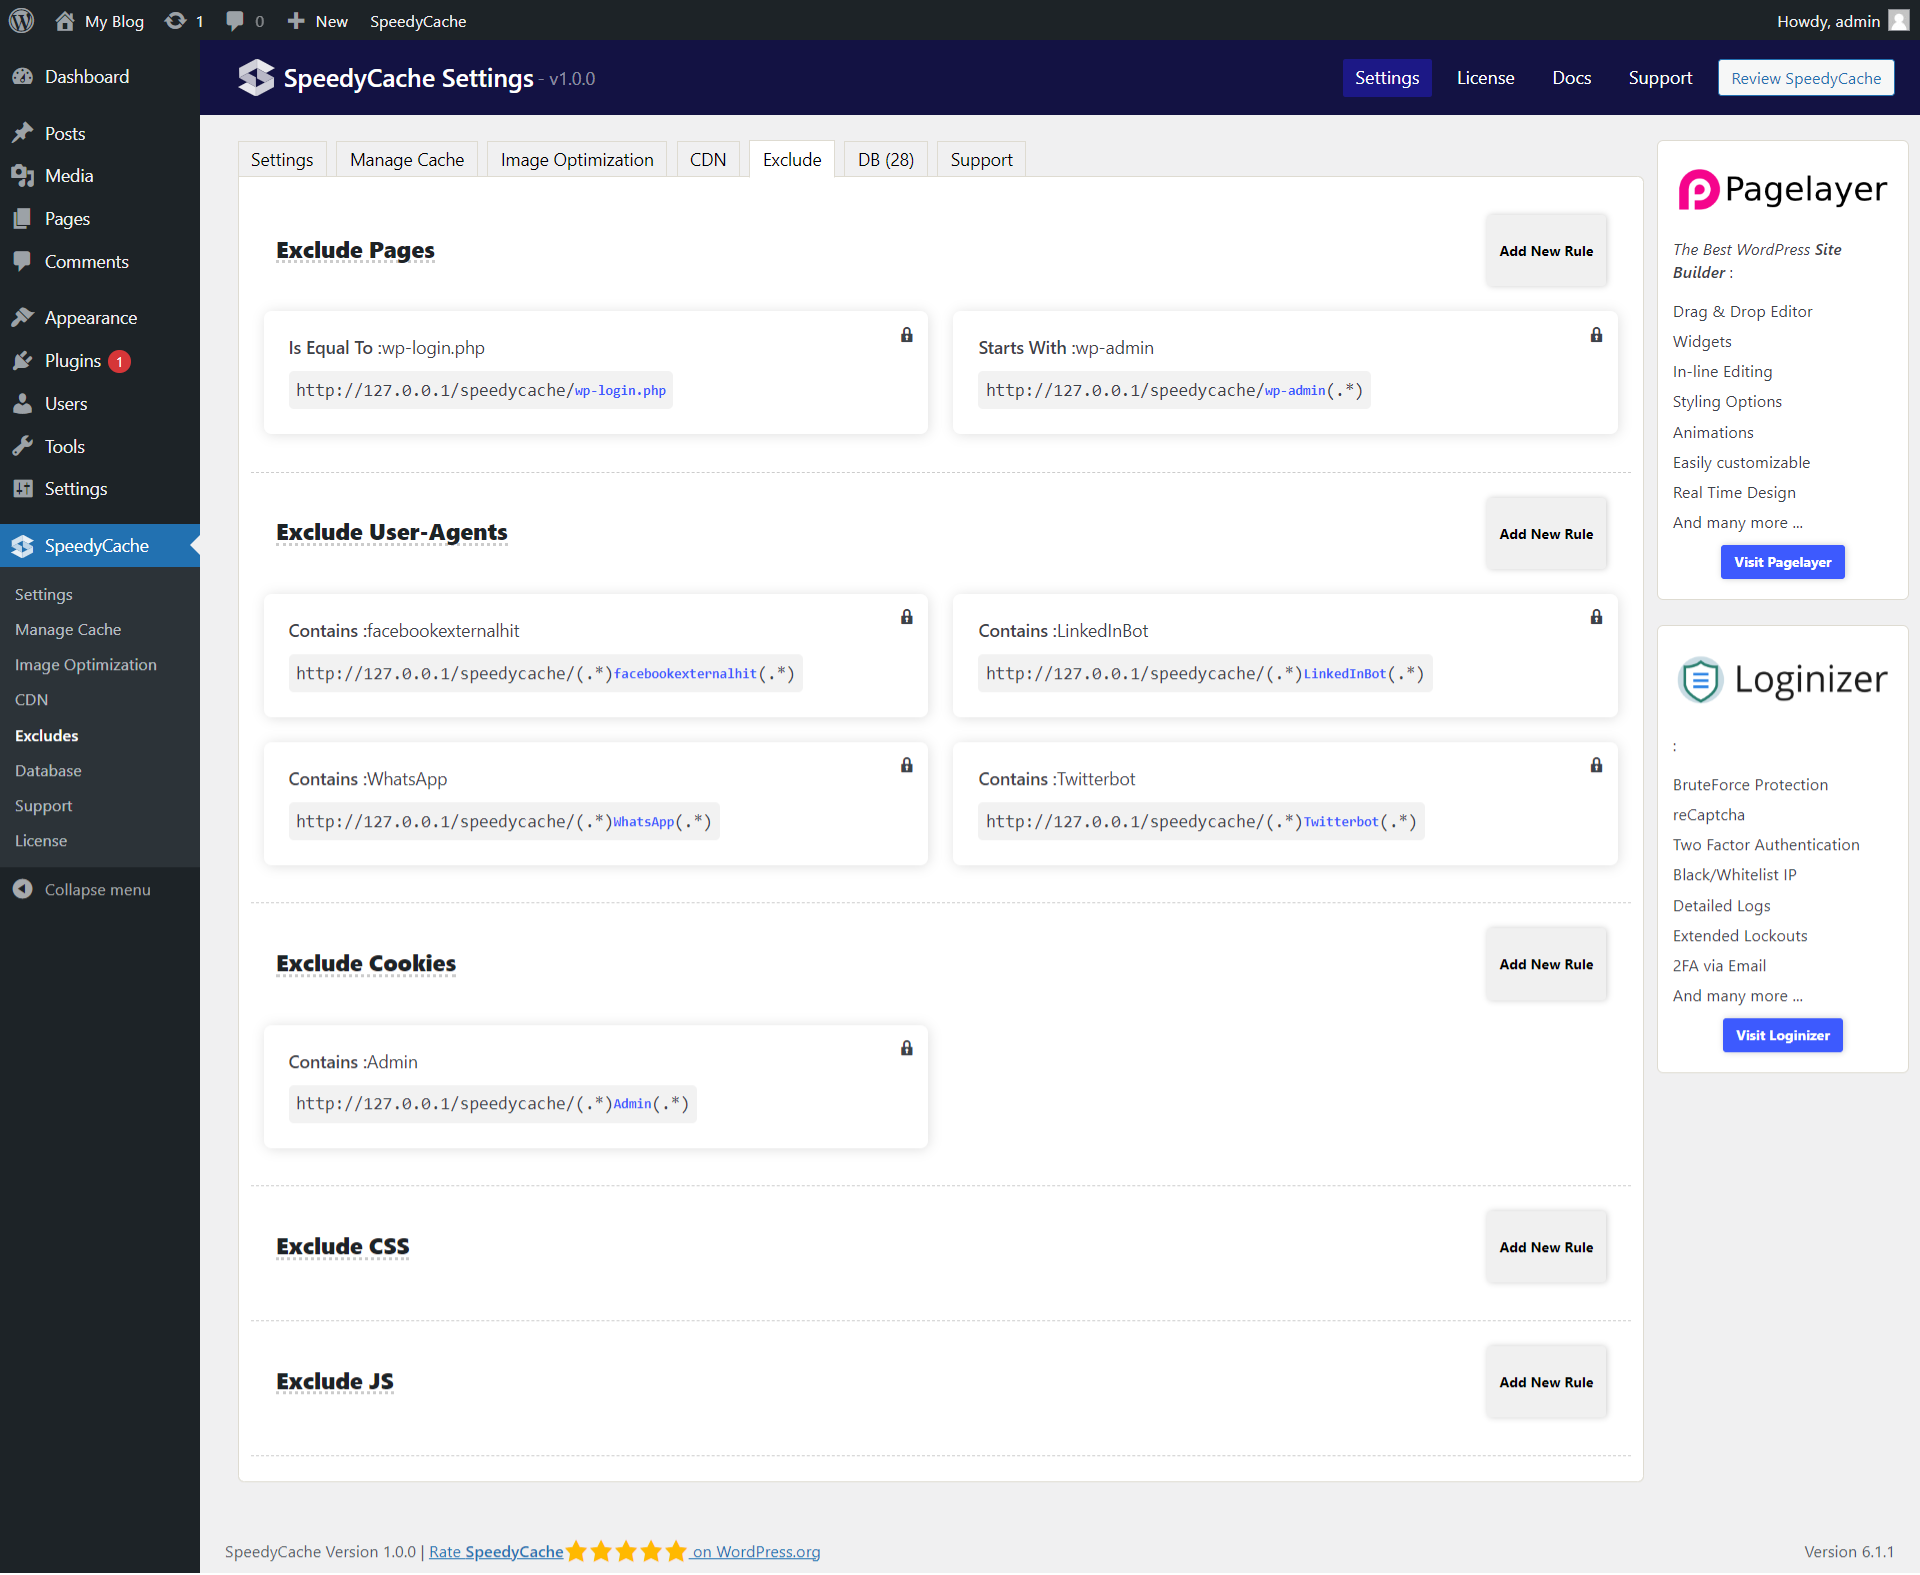Select the SpeedyCache icon in the sidebar
The image size is (1920, 1575).
coord(23,546)
